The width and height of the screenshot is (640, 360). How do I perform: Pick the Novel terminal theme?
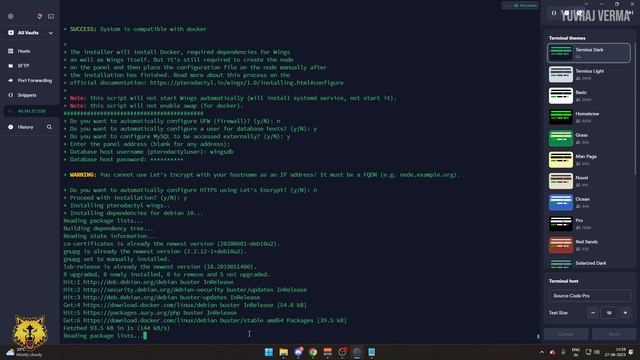[589, 181]
